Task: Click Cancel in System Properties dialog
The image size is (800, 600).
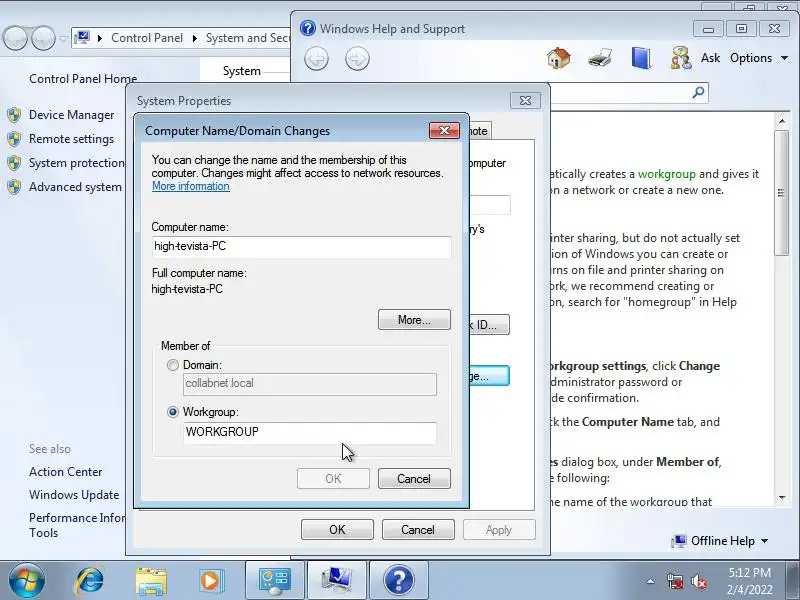Action: pyautogui.click(x=418, y=530)
